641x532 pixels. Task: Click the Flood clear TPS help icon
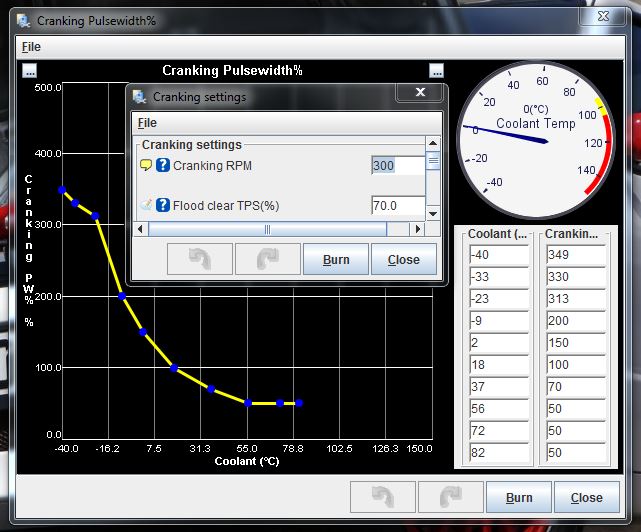tap(164, 206)
